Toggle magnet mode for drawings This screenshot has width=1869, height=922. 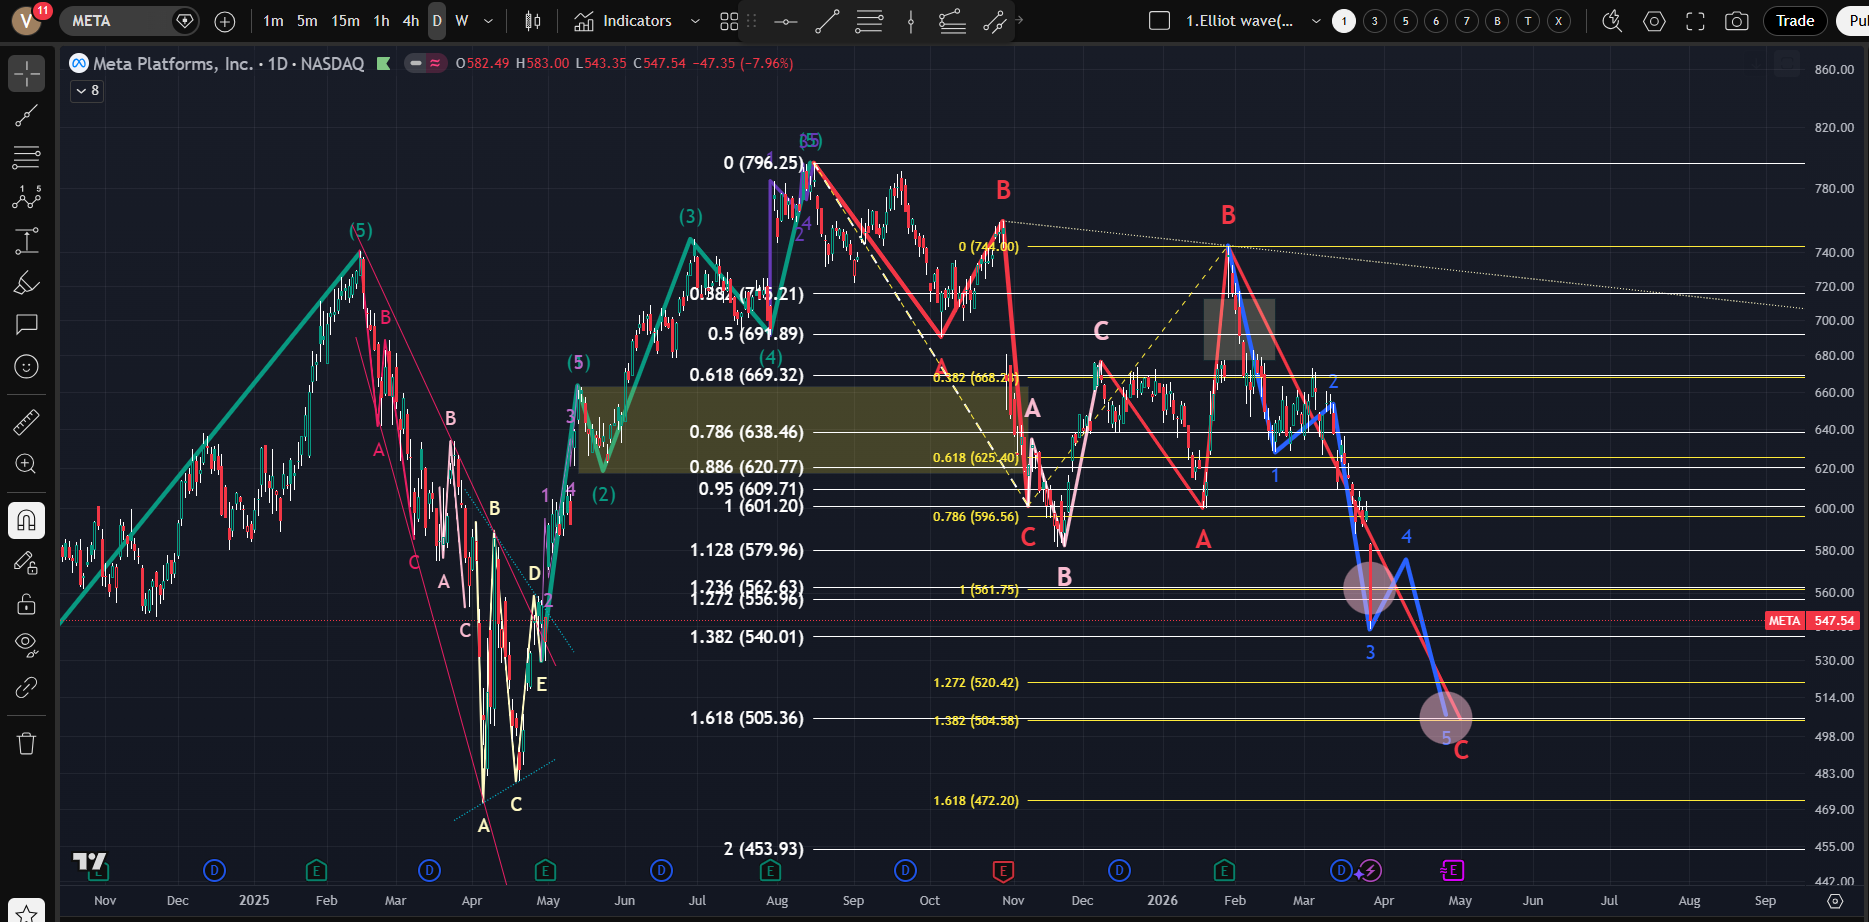(26, 520)
